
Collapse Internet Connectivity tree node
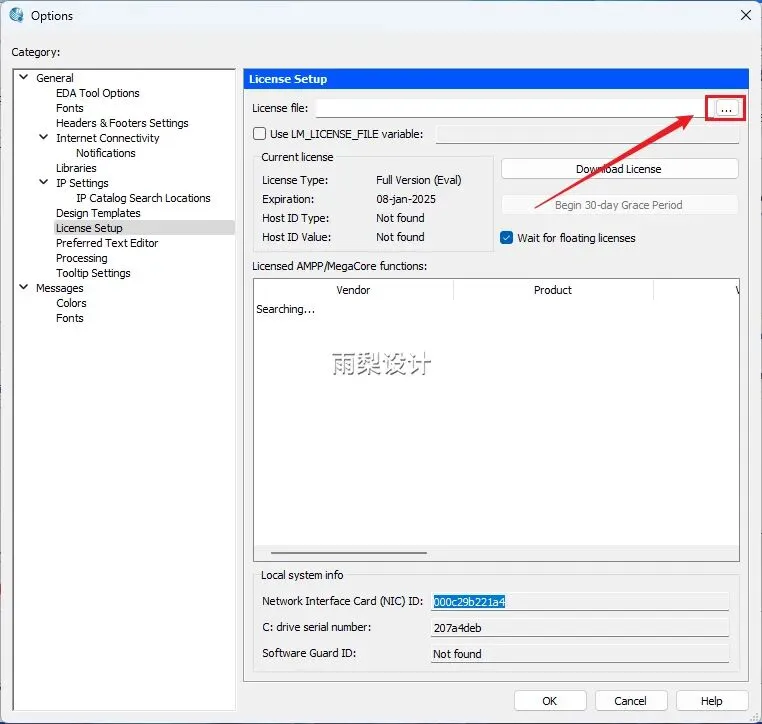click(43, 138)
